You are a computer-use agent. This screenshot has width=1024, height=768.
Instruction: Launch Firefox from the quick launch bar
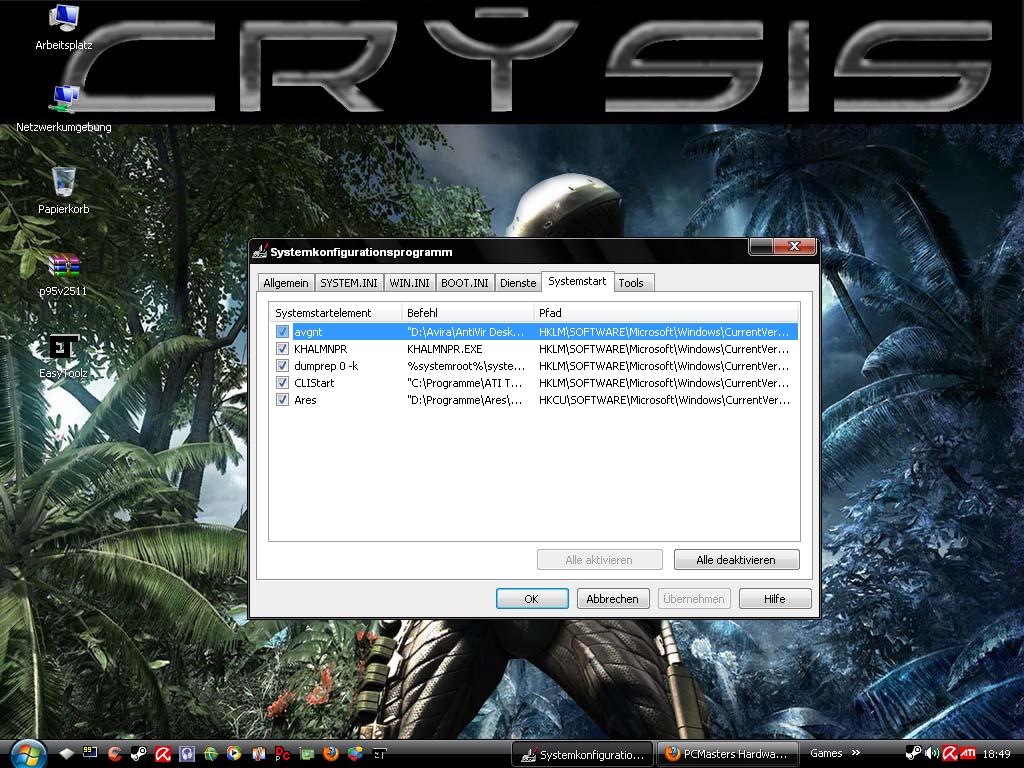click(330, 754)
